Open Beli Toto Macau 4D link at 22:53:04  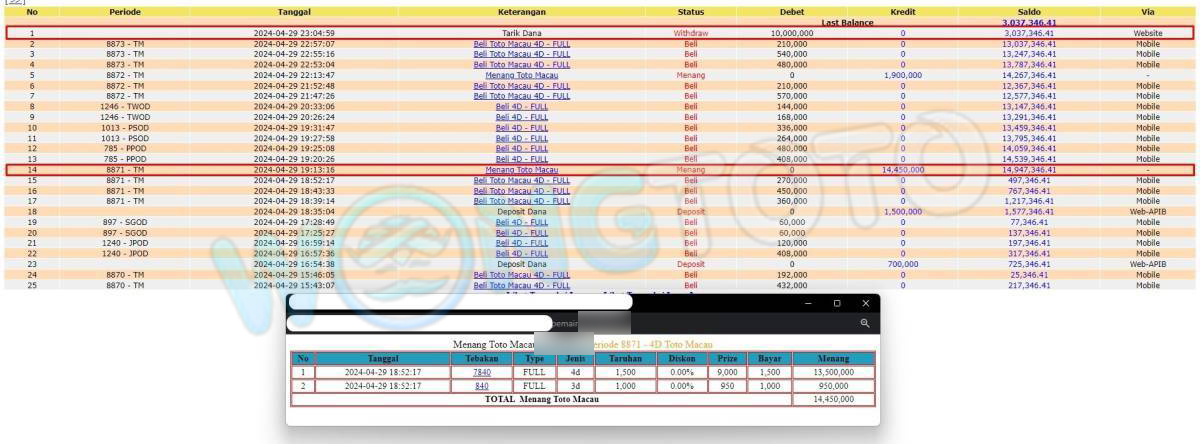click(x=521, y=65)
